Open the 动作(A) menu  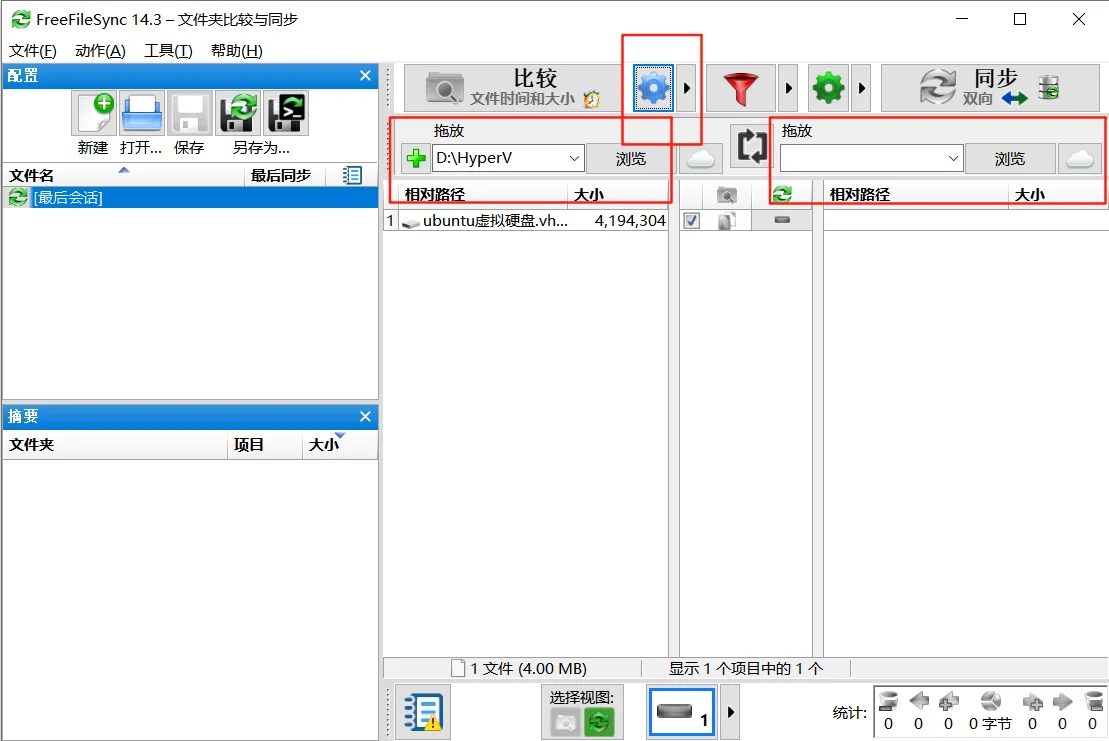(100, 51)
